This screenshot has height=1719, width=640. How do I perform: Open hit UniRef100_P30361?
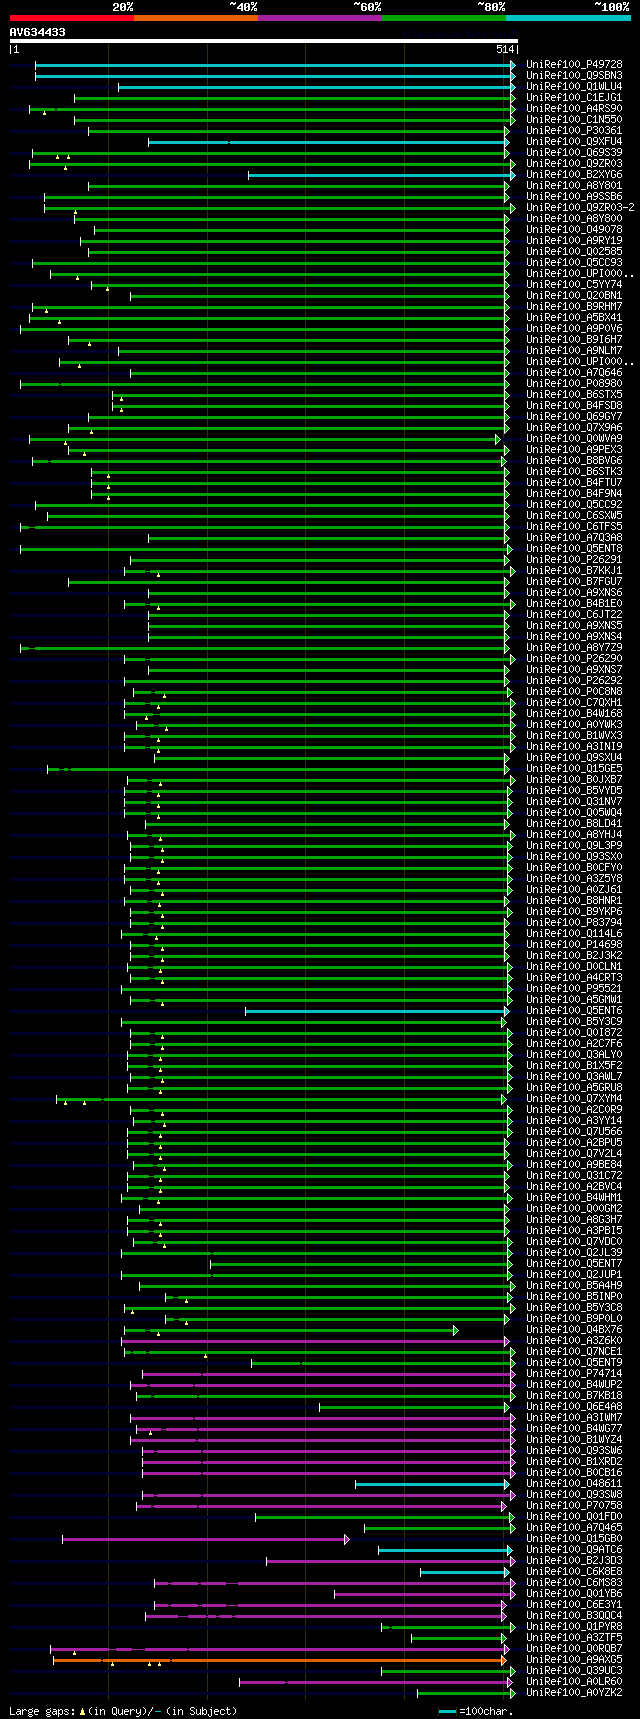click(x=574, y=130)
